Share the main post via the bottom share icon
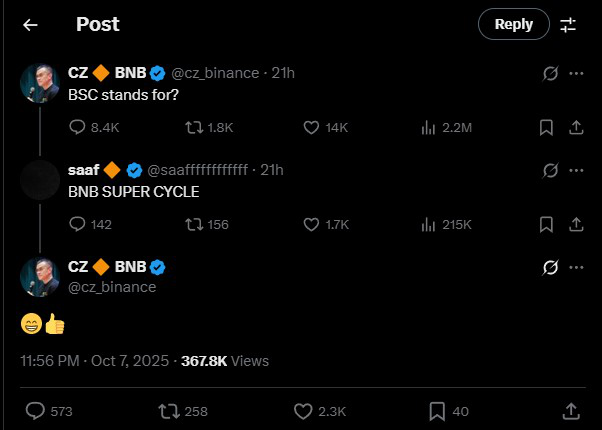The width and height of the screenshot is (602, 430). [x=570, y=410]
